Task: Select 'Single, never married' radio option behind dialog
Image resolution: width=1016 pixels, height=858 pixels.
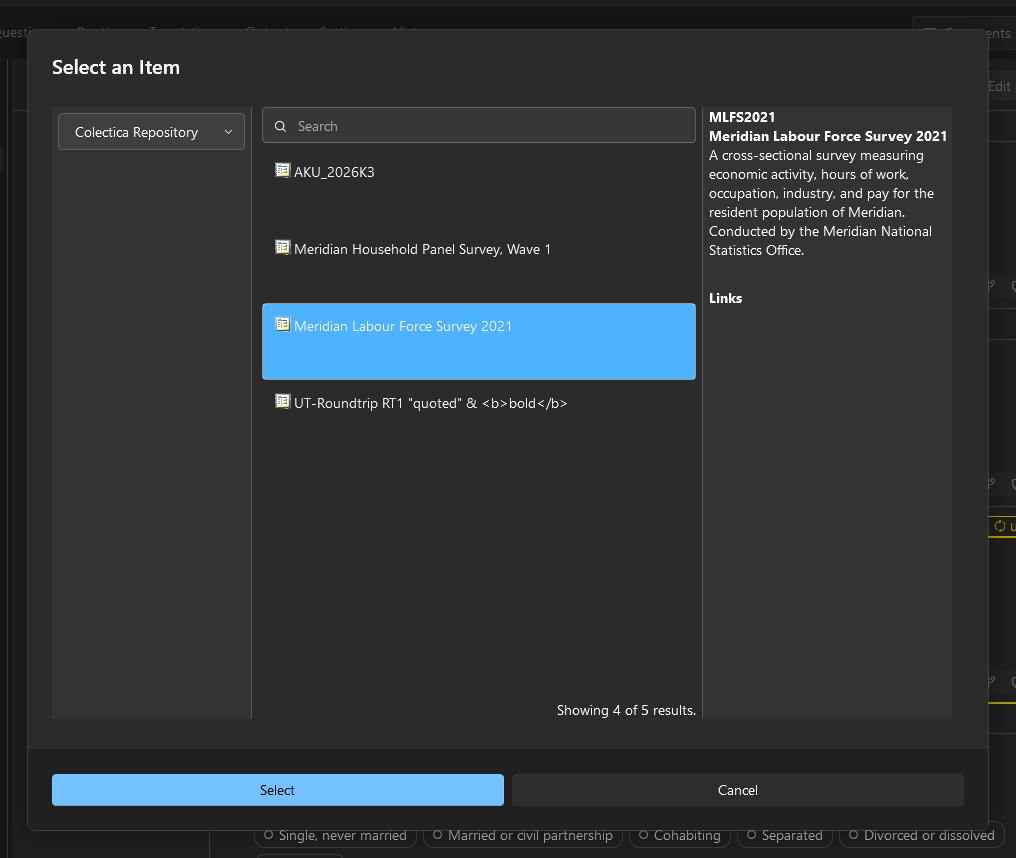Action: point(334,835)
